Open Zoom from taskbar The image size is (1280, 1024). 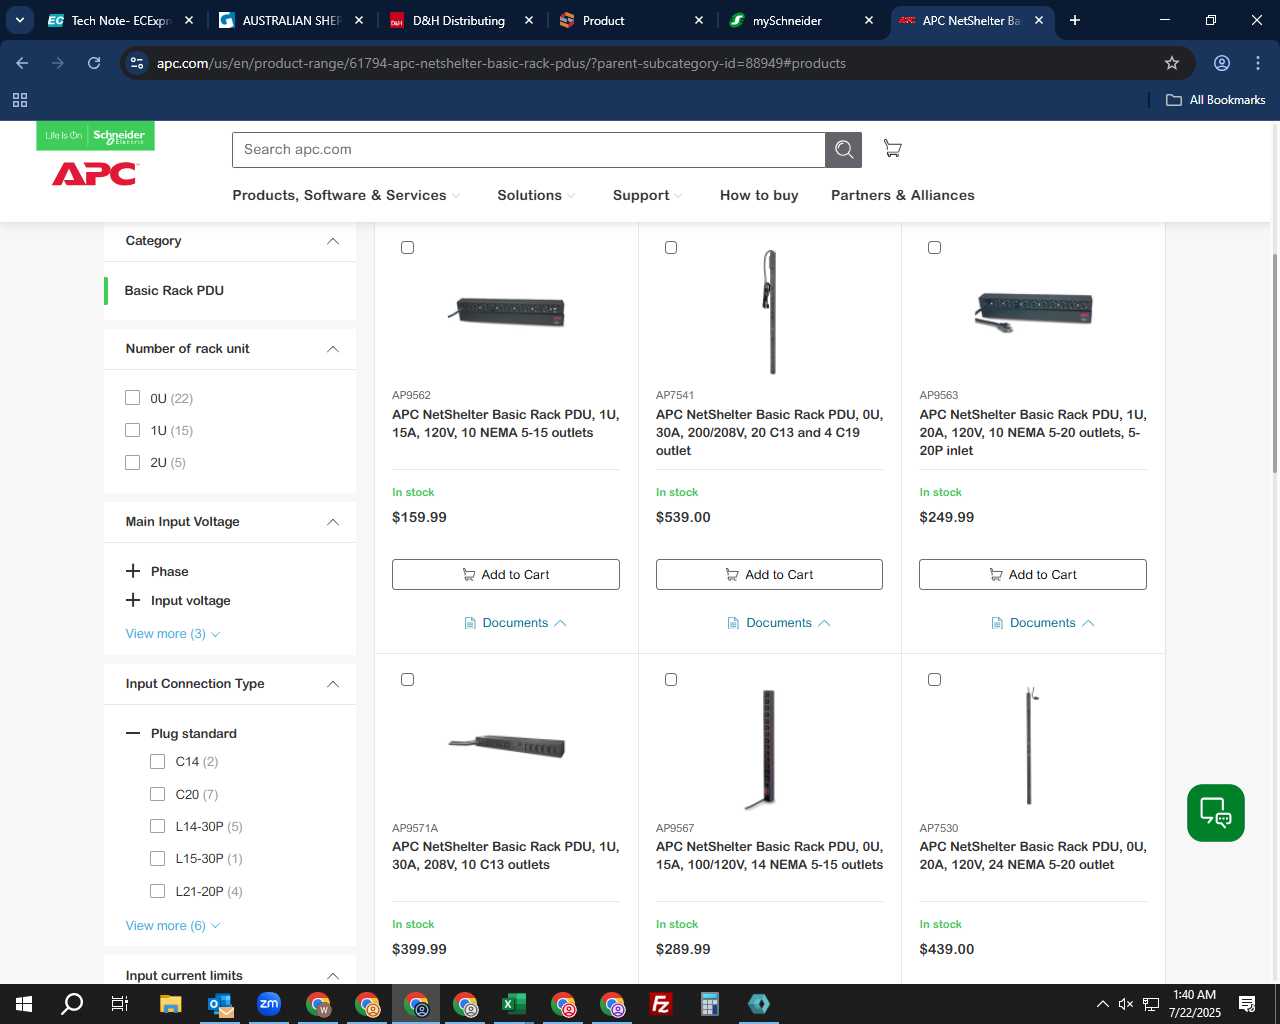269,1004
